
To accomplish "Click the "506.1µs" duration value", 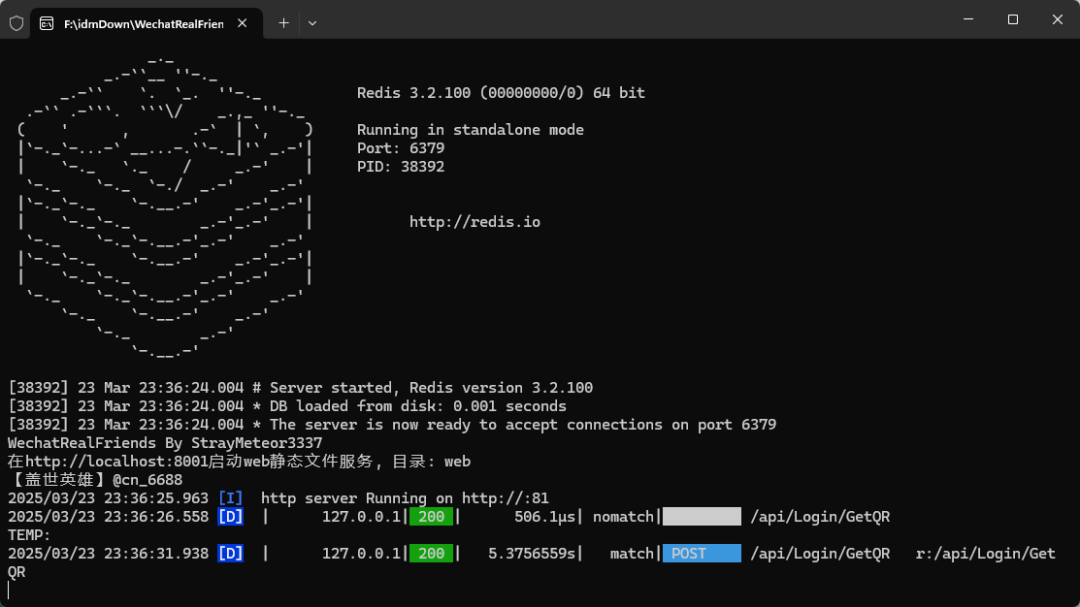I will [544, 517].
